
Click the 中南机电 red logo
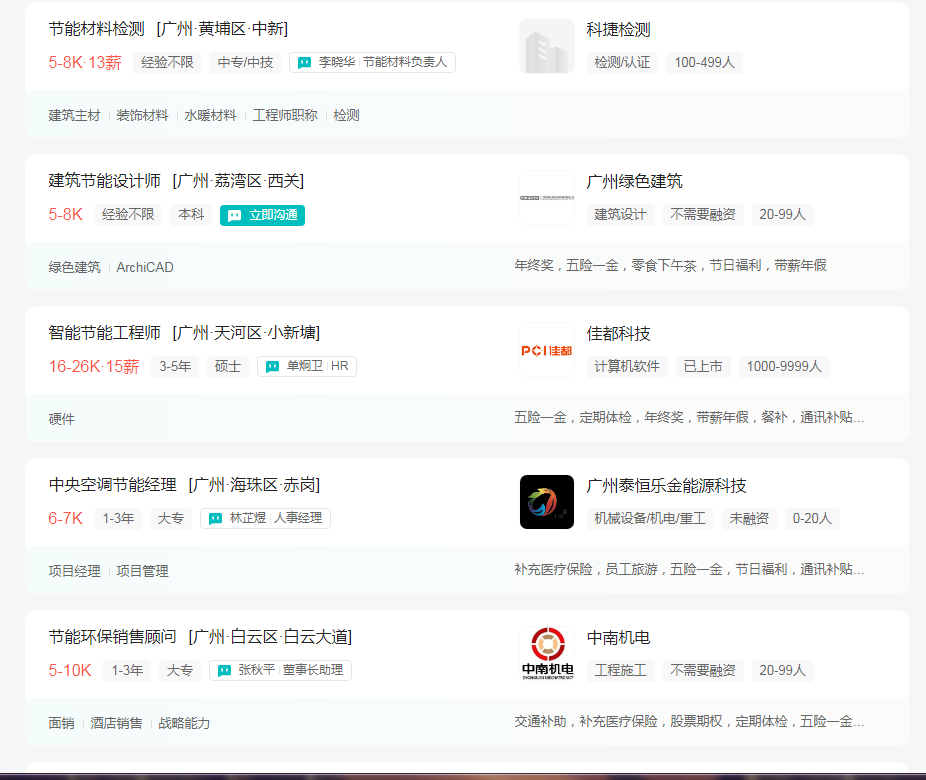(546, 654)
